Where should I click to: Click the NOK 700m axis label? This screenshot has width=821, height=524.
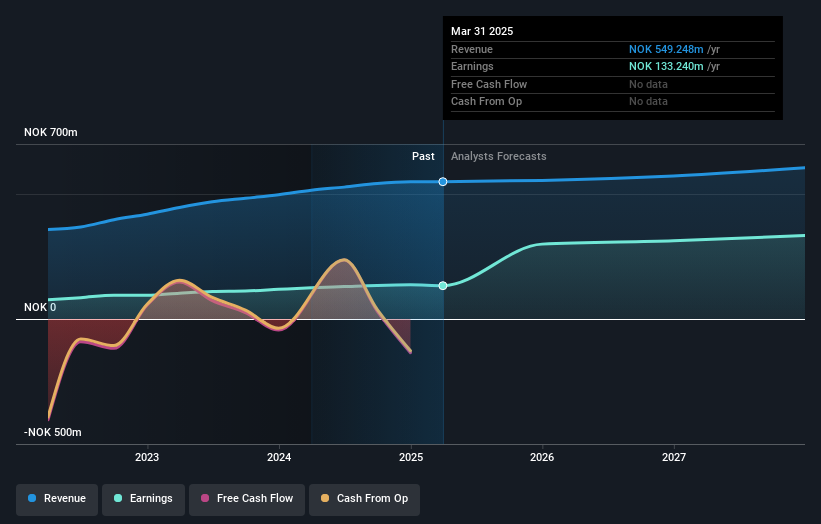(51, 132)
